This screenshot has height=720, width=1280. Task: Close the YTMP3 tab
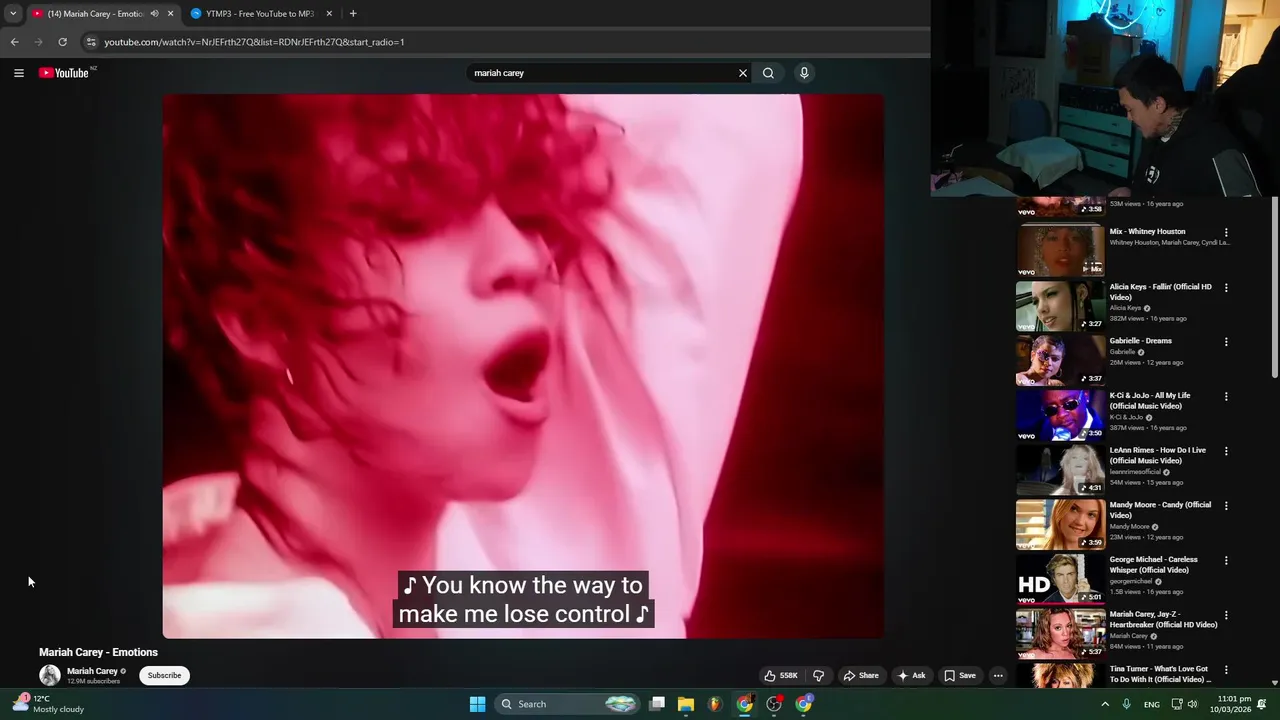point(329,14)
